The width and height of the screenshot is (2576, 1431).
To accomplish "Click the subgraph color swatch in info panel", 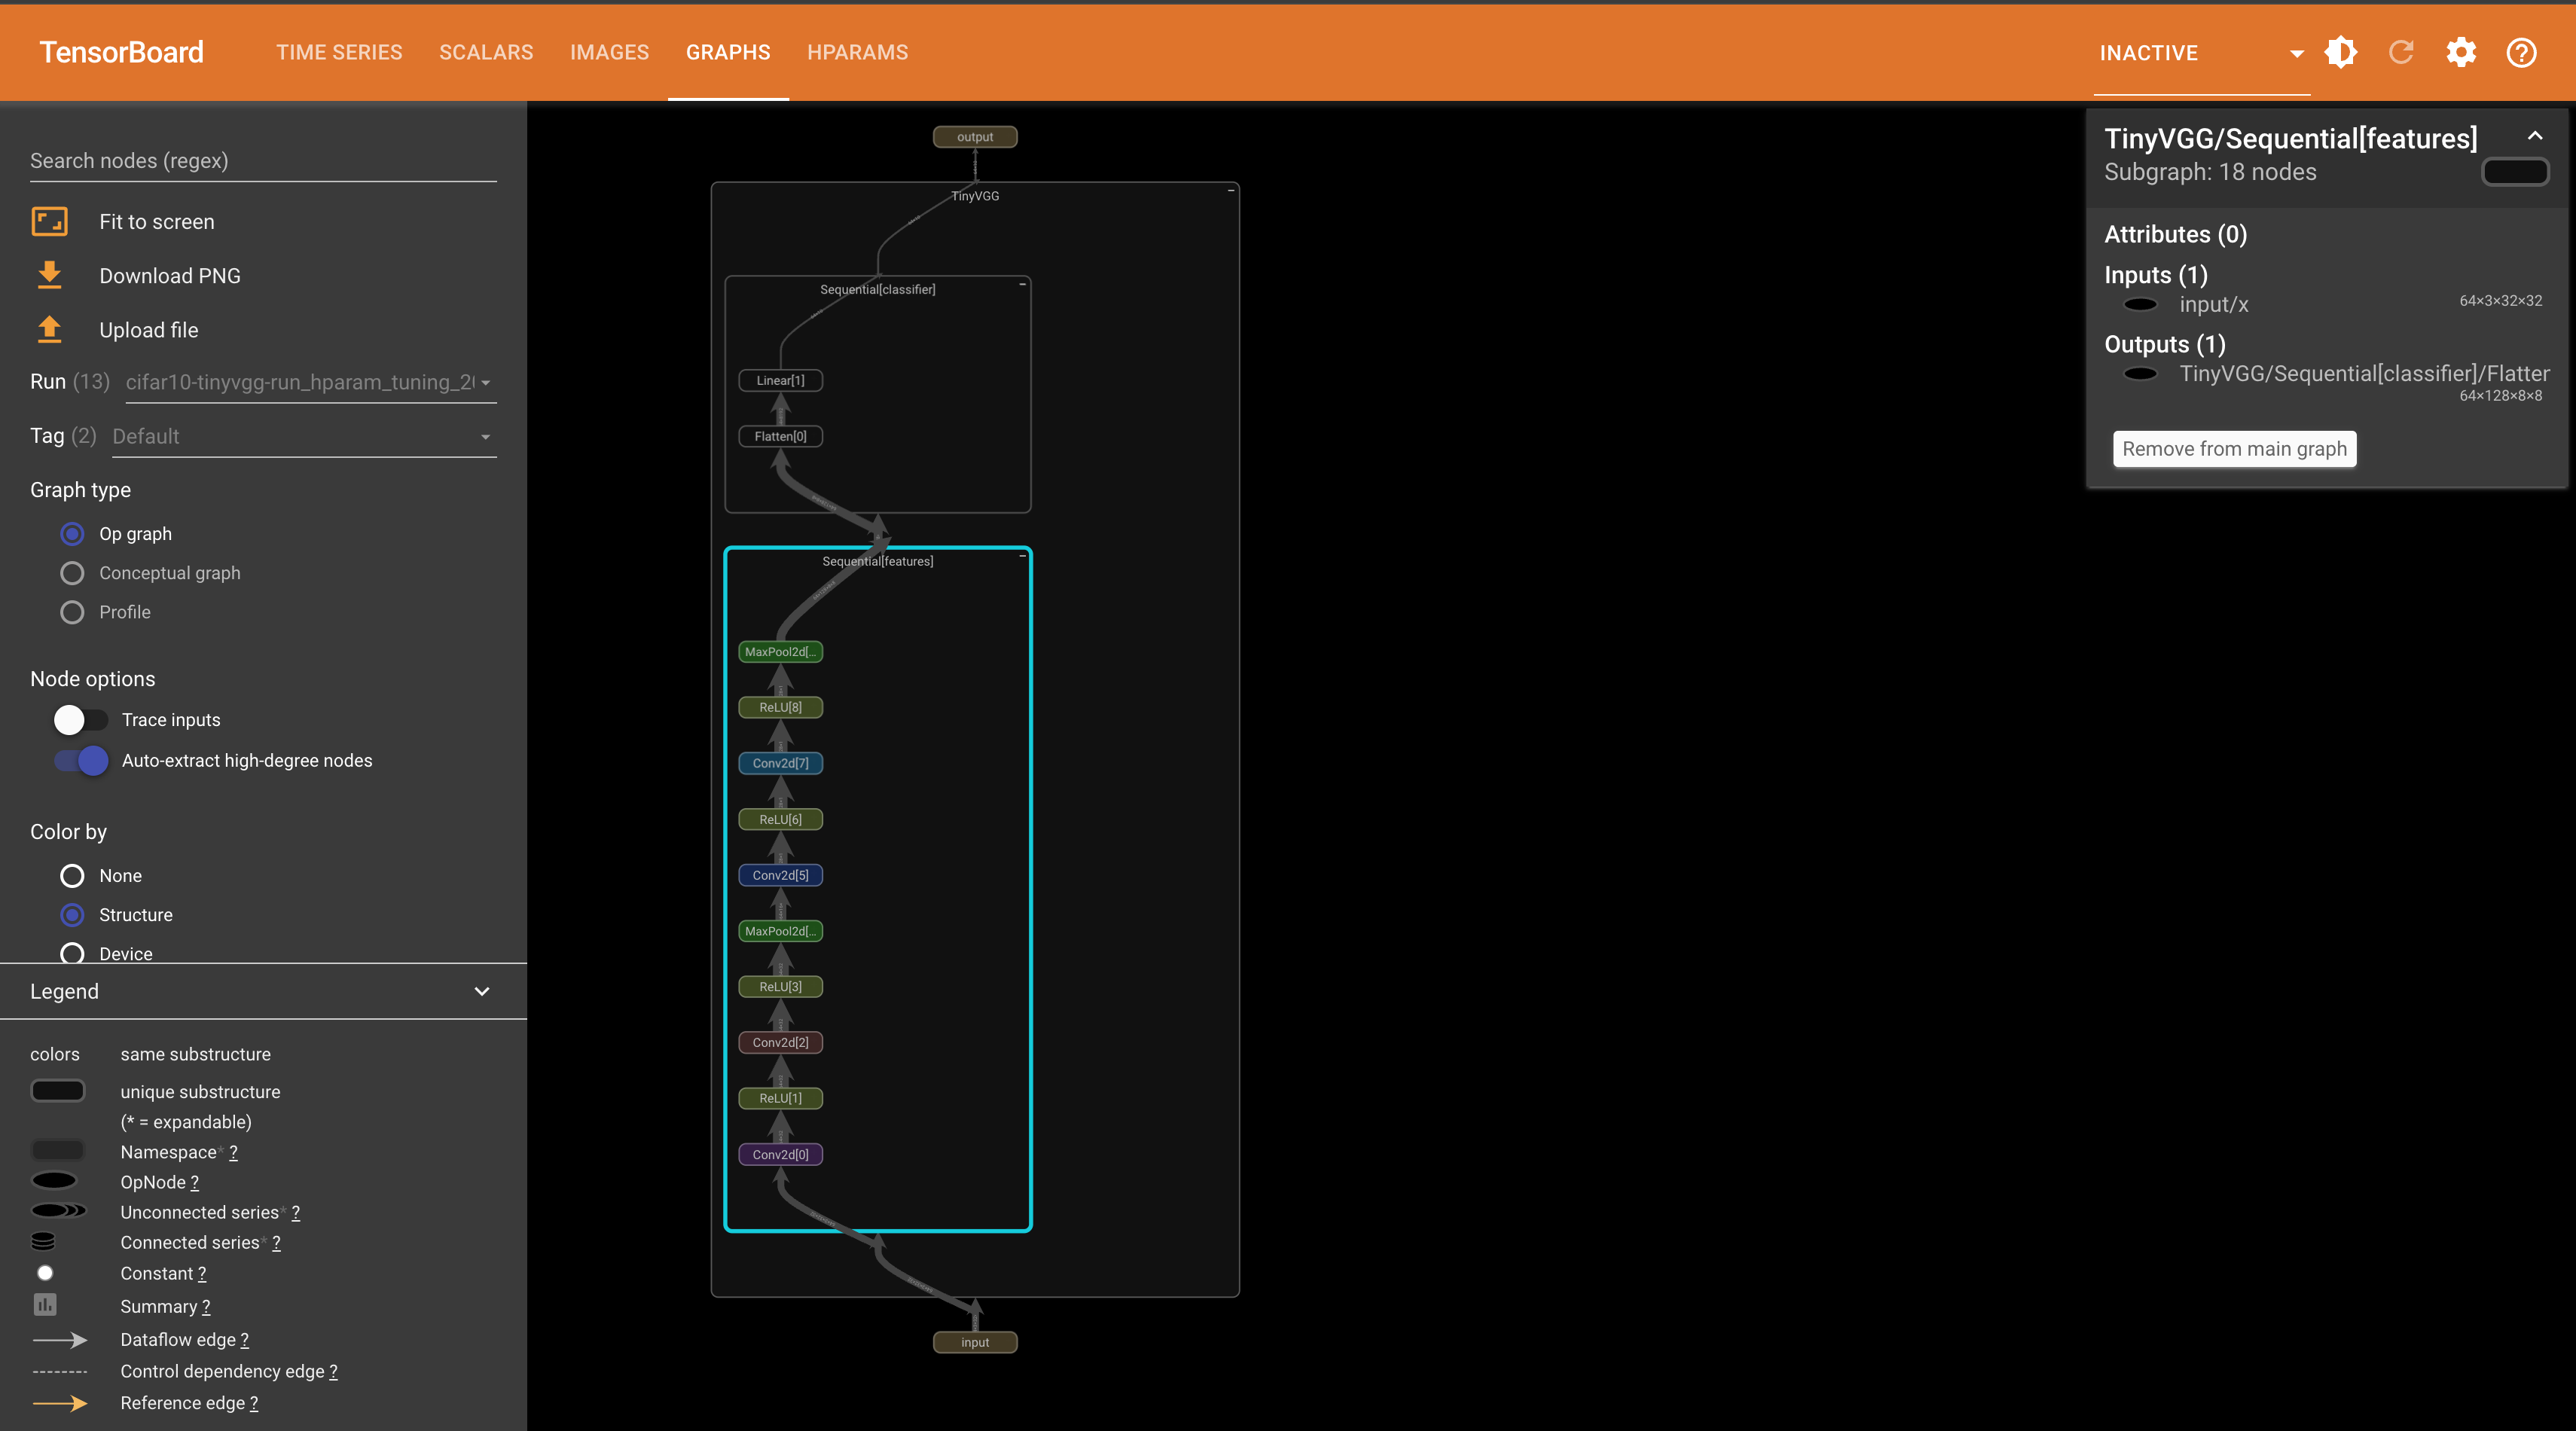I will click(x=2515, y=173).
